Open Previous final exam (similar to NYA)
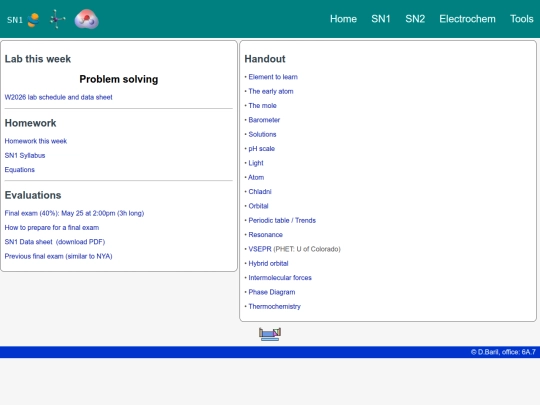The image size is (540, 405). tap(59, 256)
